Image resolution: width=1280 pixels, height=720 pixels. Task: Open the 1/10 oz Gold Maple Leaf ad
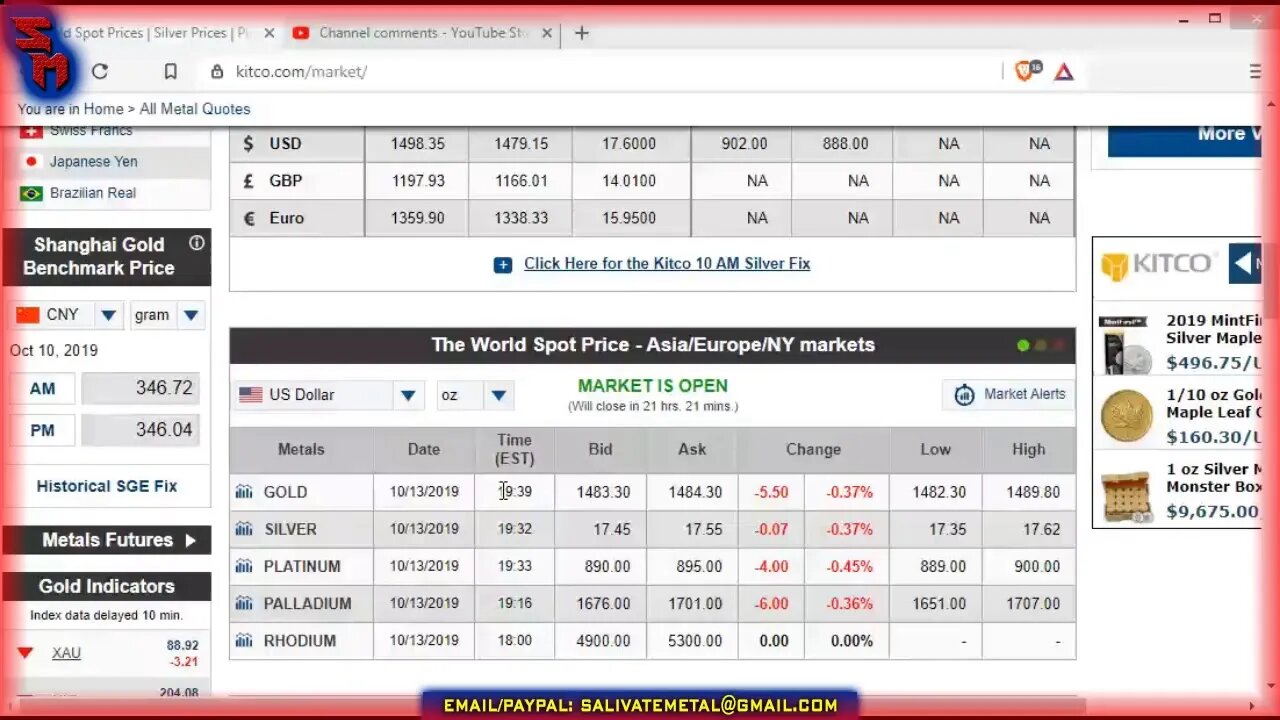(x=1179, y=416)
